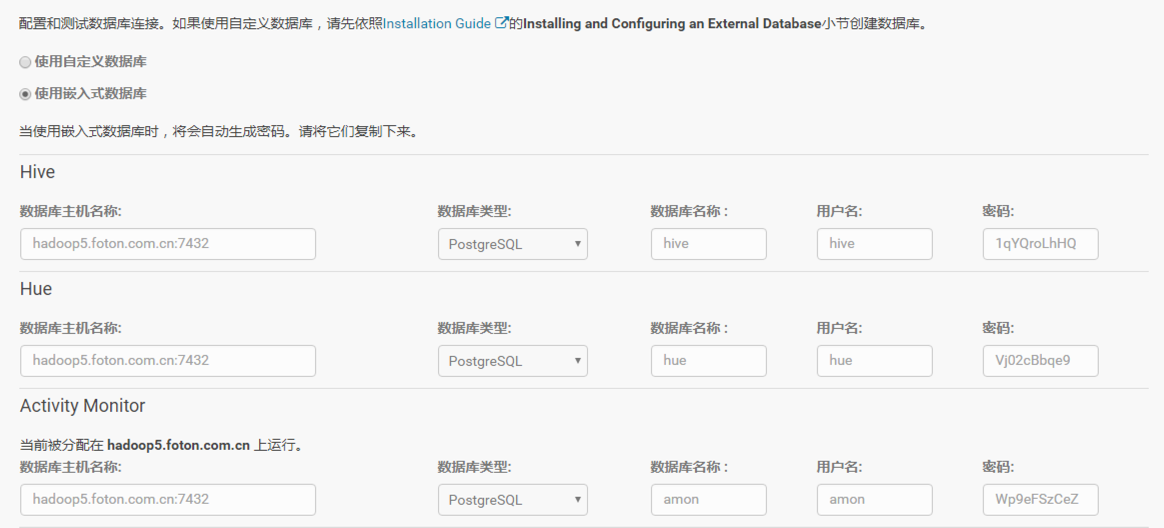
Task: Click the Hive username field
Action: pyautogui.click(x=874, y=244)
